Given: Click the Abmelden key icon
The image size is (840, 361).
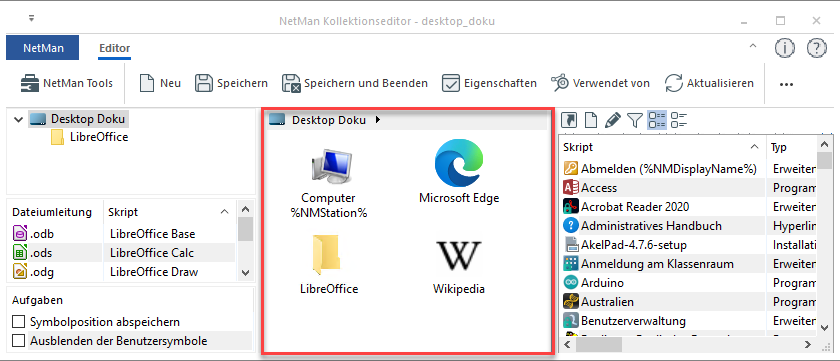Looking at the screenshot, I should [x=571, y=169].
